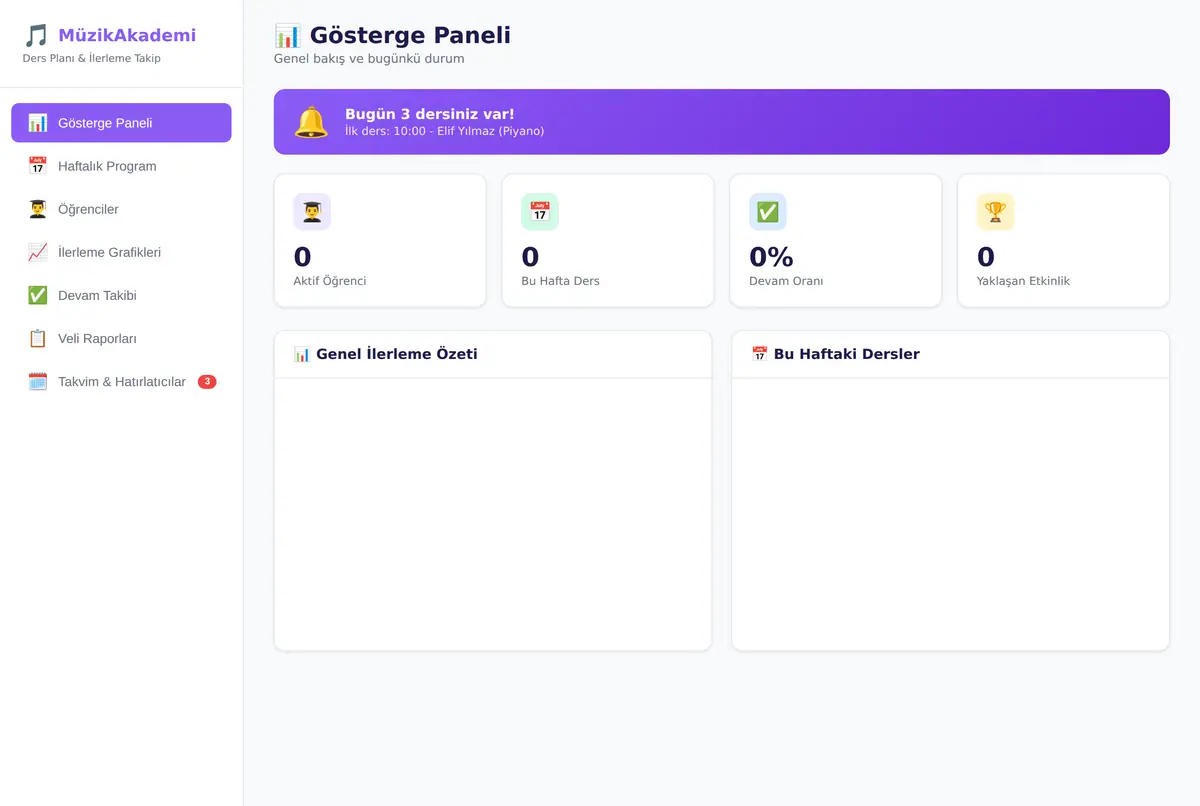This screenshot has height=806, width=1200.
Task: Click the calendar icon on Bu Hafta Ders card
Action: [540, 212]
